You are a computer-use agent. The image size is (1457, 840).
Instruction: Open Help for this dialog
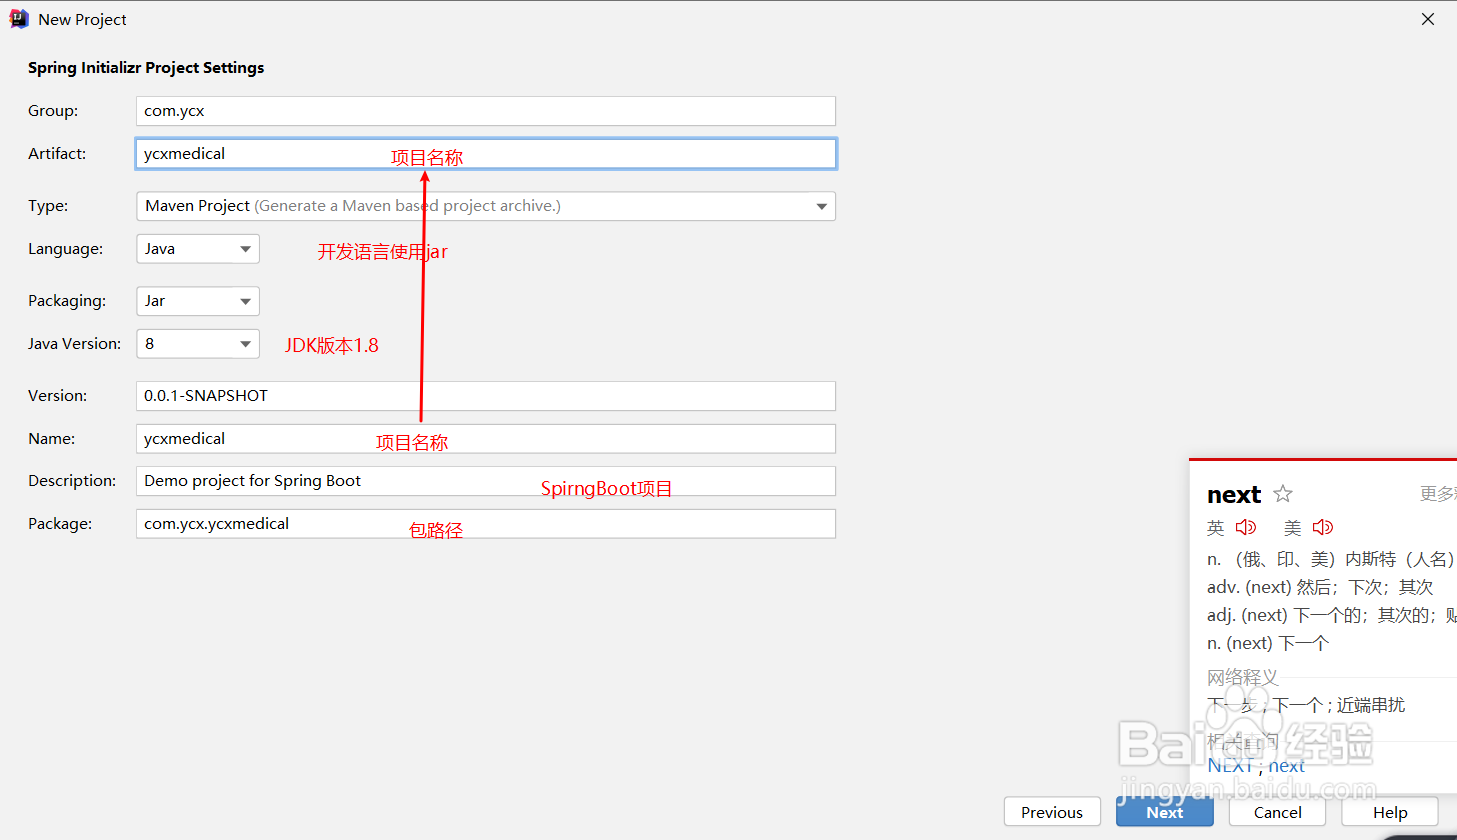tap(1389, 812)
